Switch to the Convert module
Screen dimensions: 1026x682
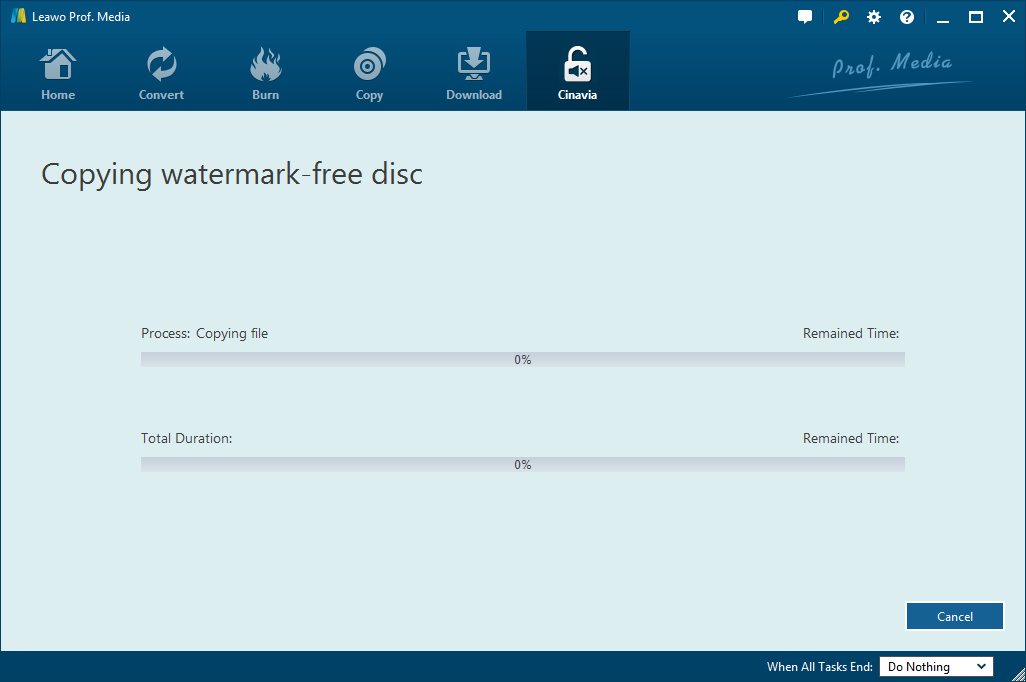161,73
